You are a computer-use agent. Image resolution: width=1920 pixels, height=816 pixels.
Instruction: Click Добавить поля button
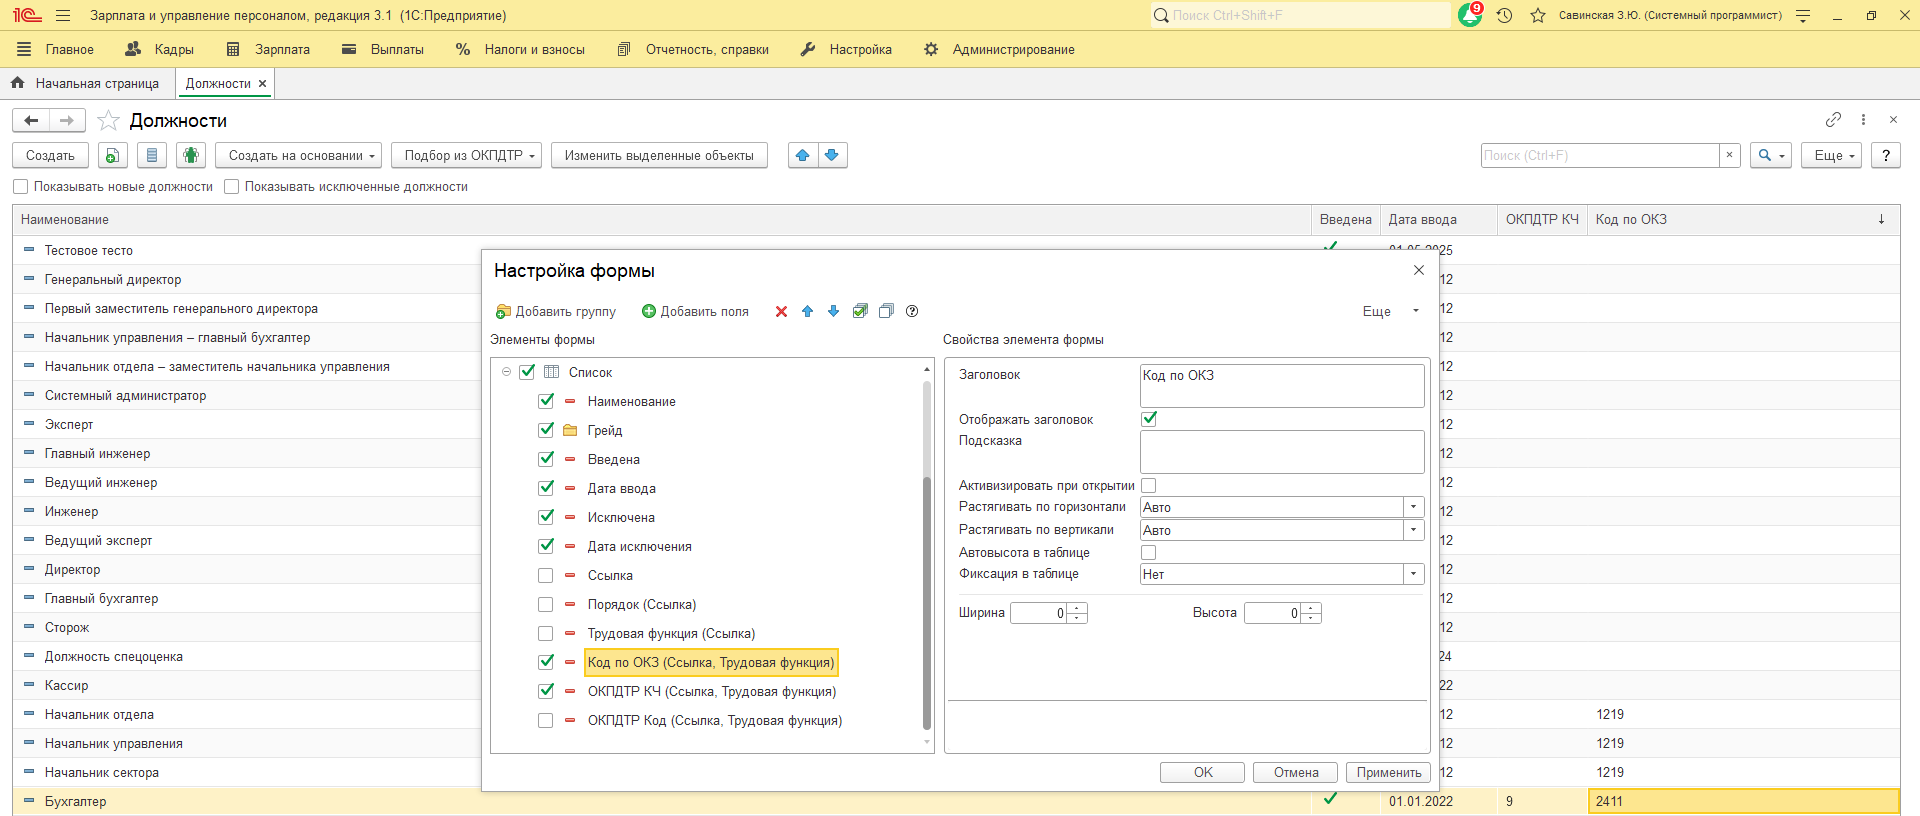tap(695, 312)
